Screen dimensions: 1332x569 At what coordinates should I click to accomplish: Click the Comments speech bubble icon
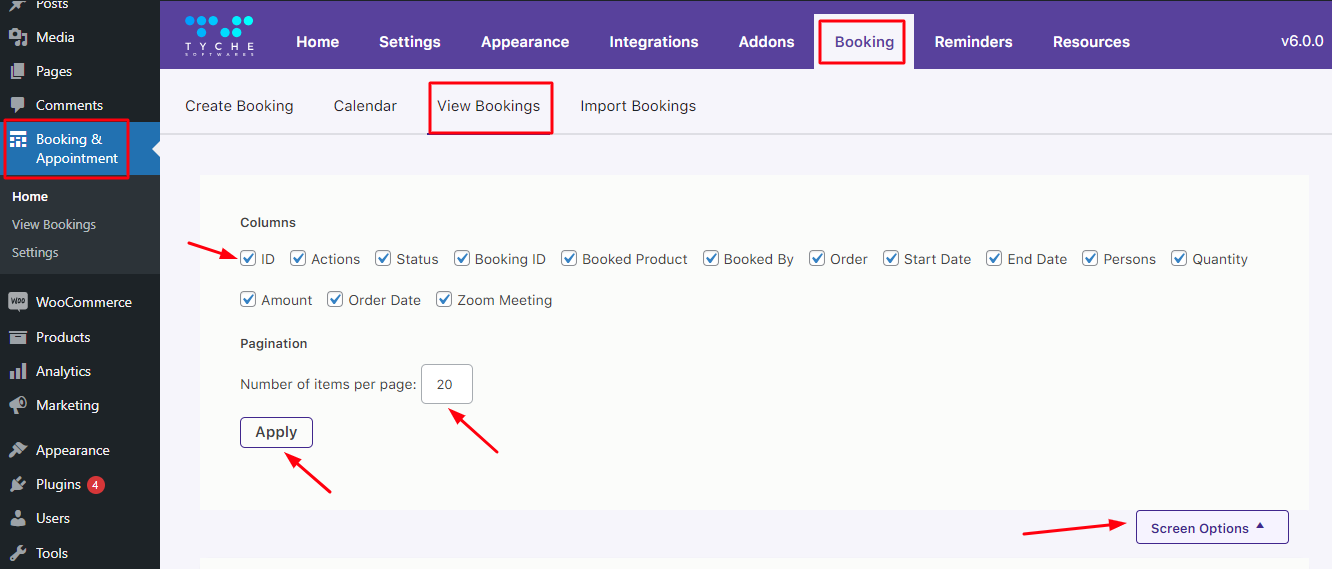pyautogui.click(x=18, y=105)
